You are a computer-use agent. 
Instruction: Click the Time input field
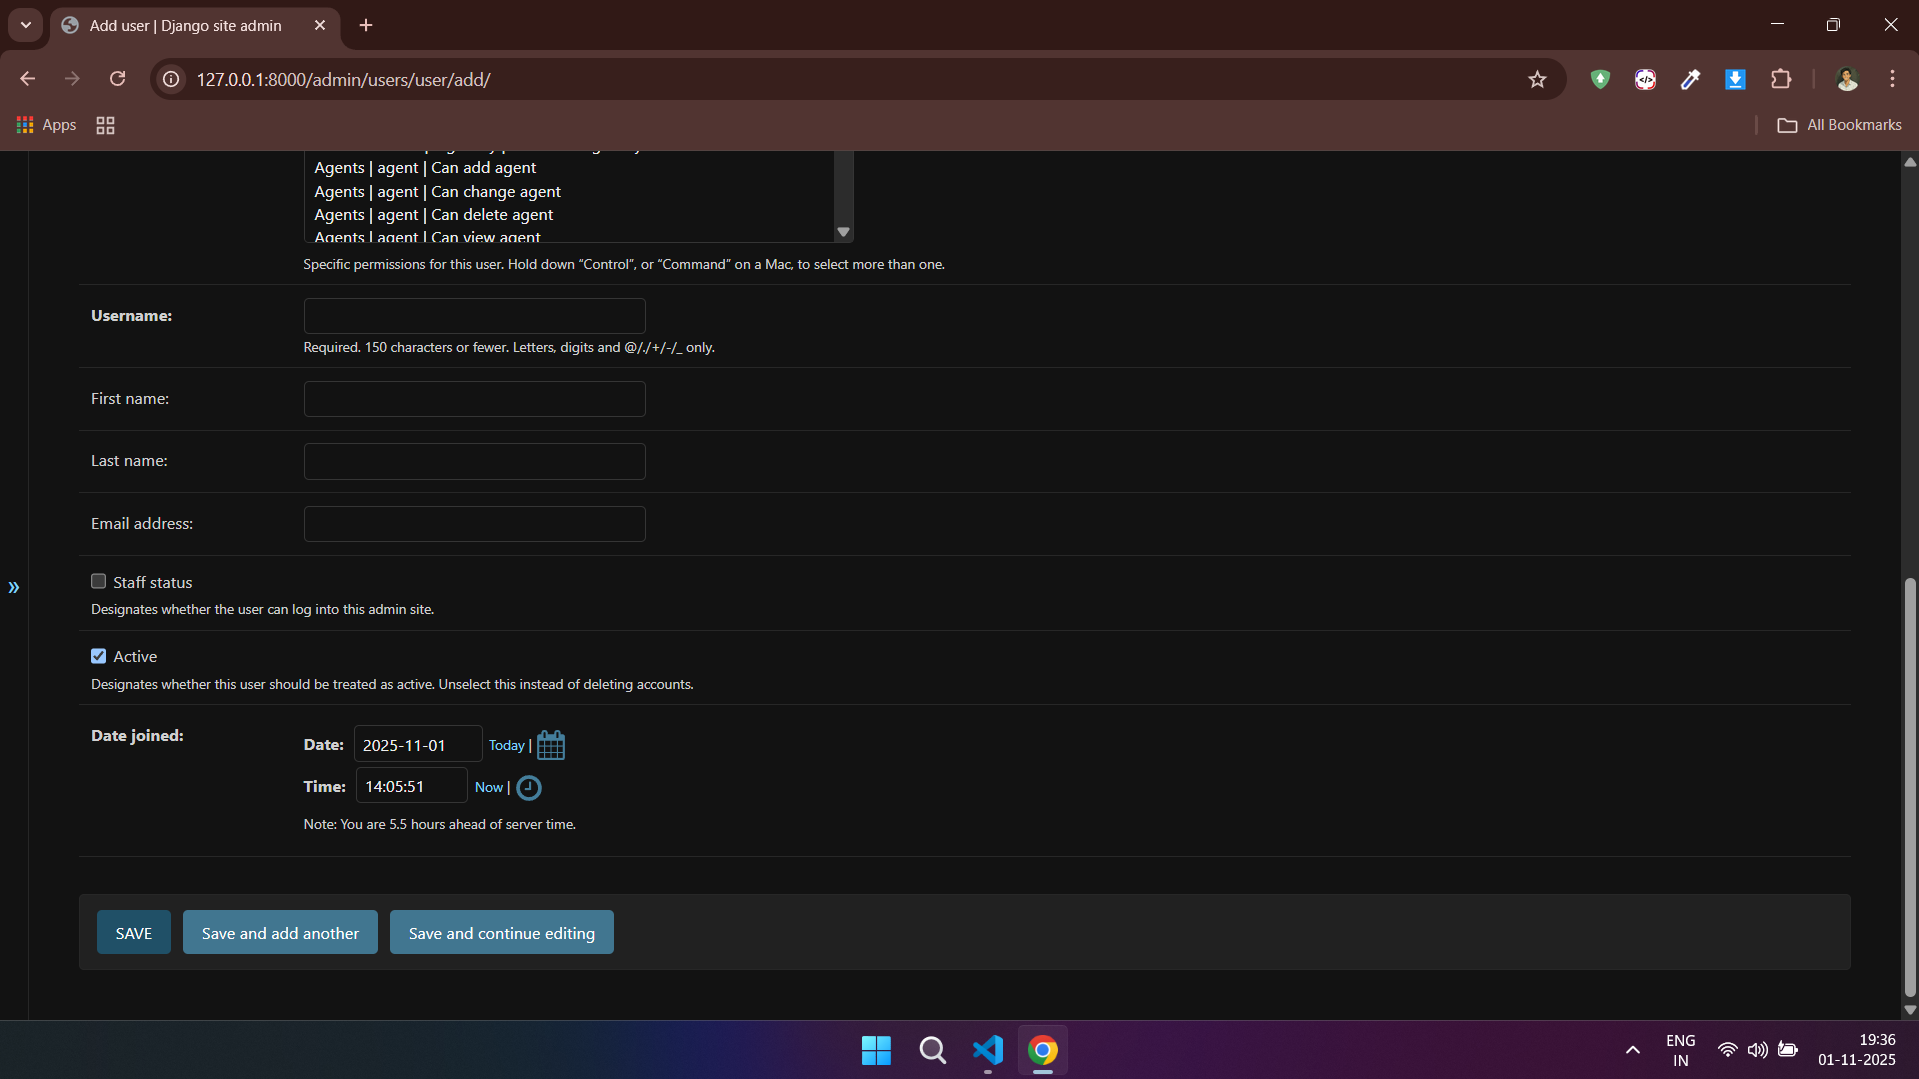click(x=411, y=787)
